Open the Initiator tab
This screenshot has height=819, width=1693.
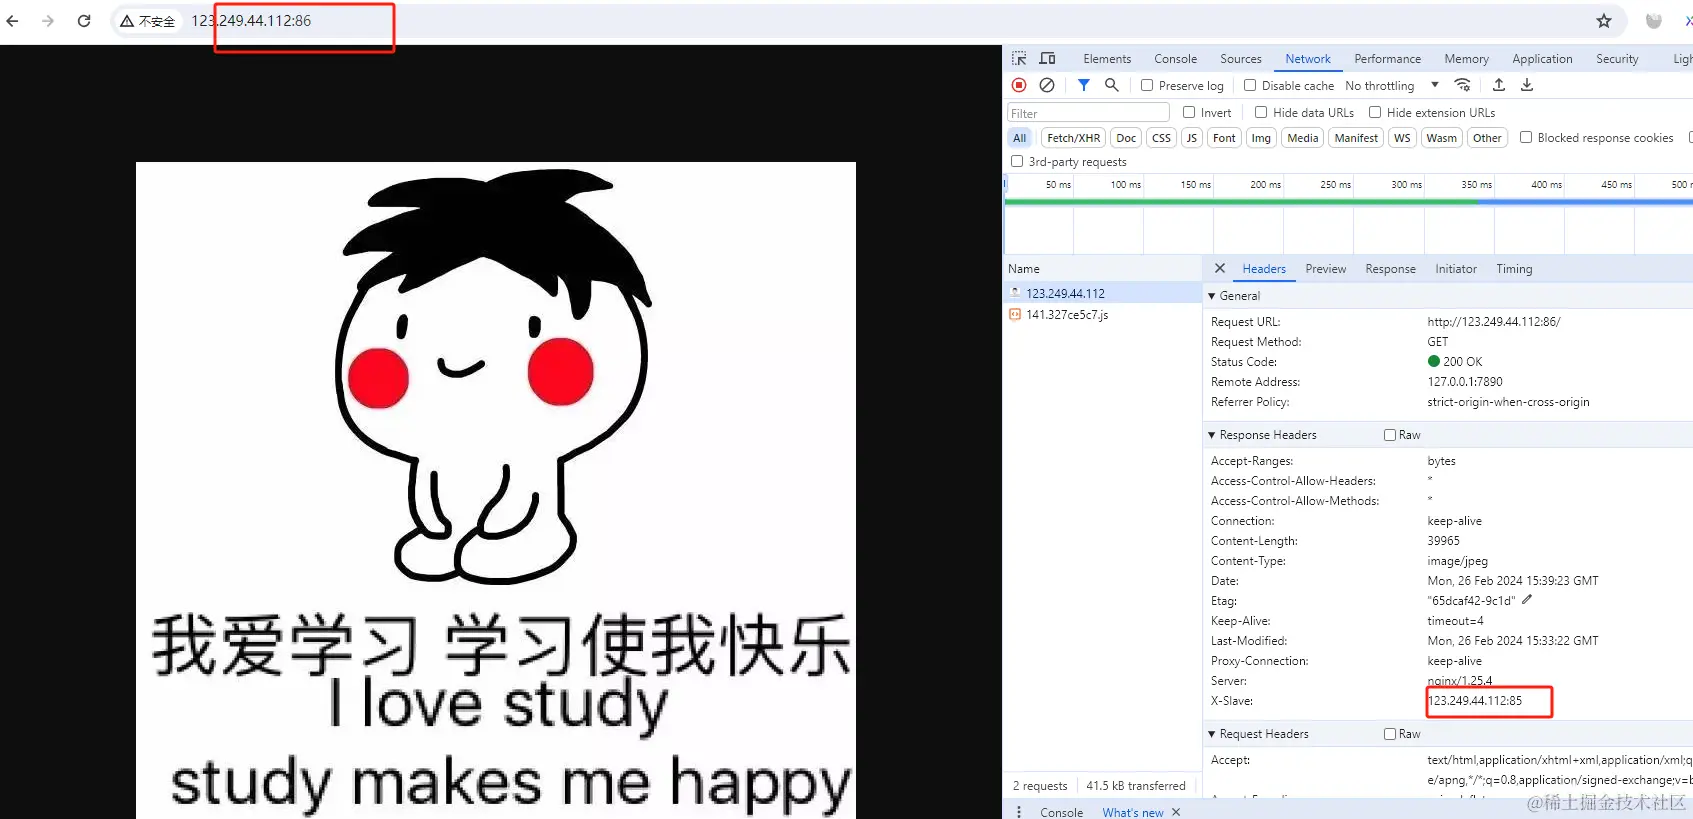pyautogui.click(x=1456, y=269)
